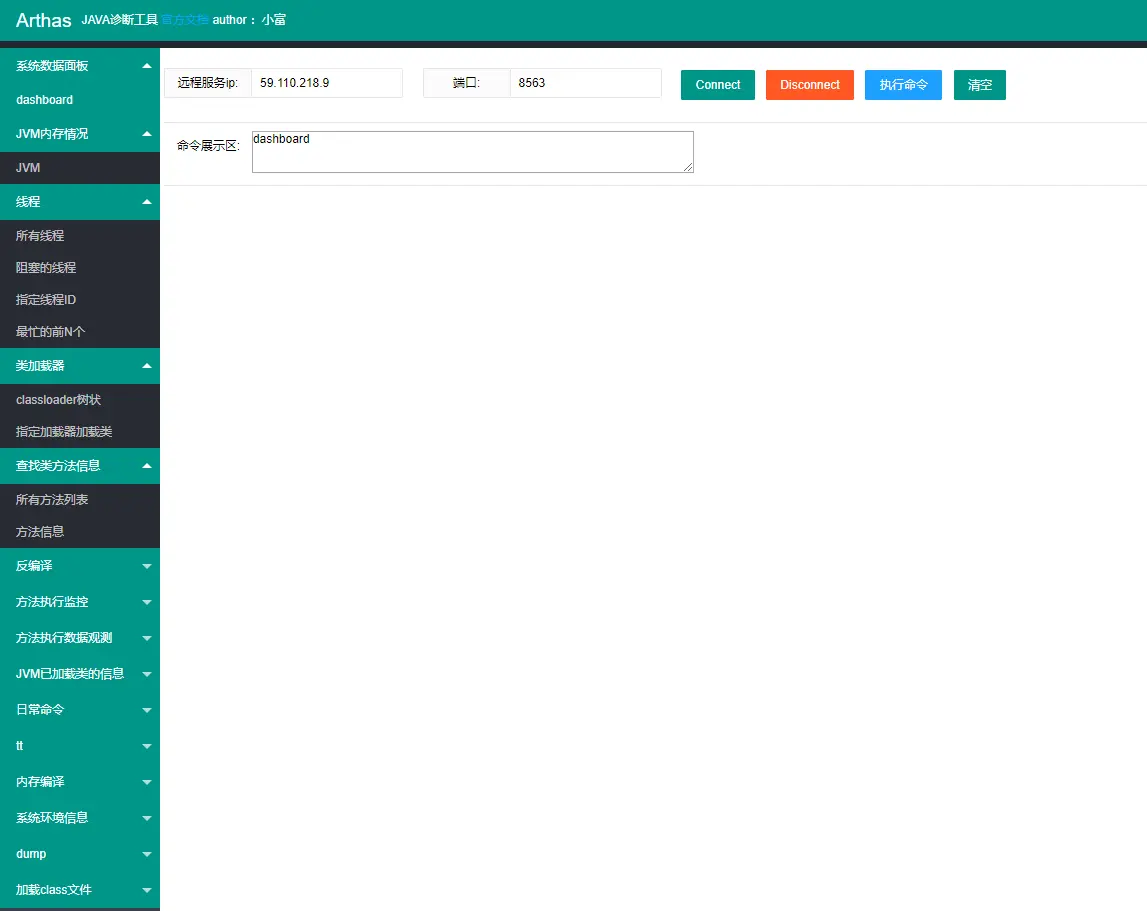Grab the textarea resize handle corner
Viewport: 1147px width, 911px height.
click(x=688, y=168)
